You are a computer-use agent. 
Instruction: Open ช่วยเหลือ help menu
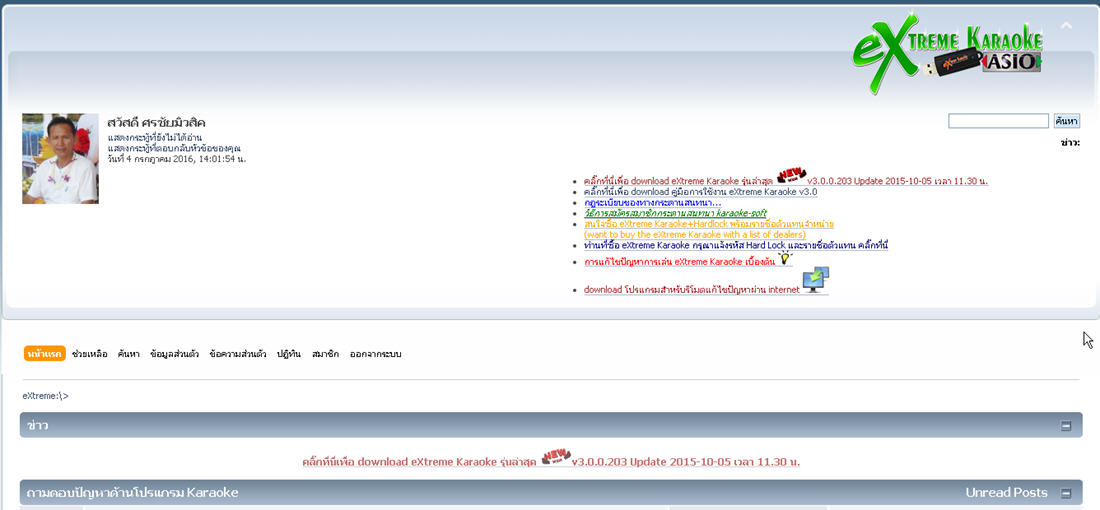(90, 354)
